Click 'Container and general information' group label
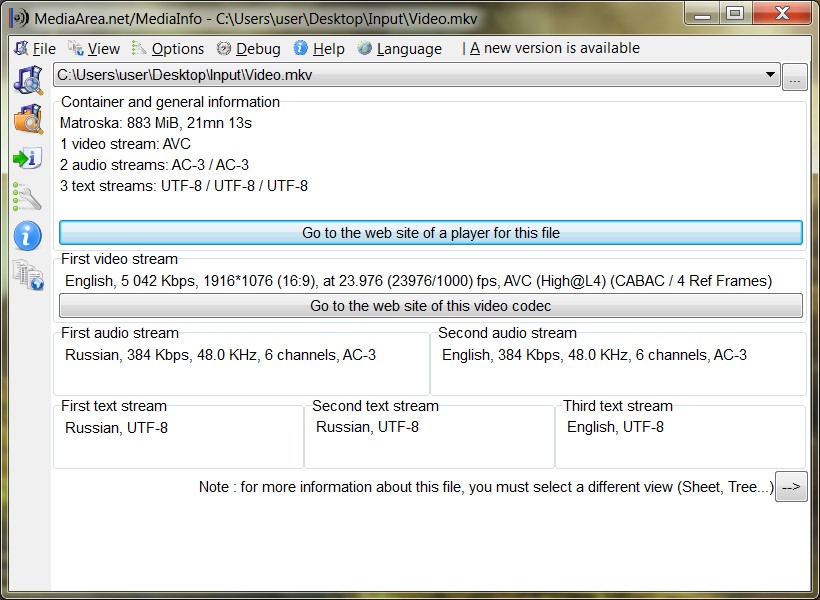Viewport: 820px width, 600px height. coord(170,101)
